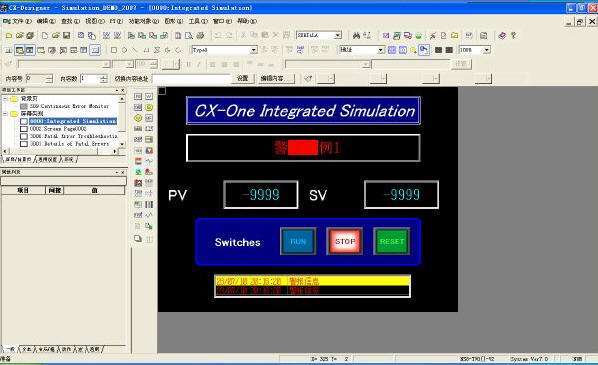Click the yellow smiley object icon
Viewport: 598px width, 365px height.
coord(149,107)
